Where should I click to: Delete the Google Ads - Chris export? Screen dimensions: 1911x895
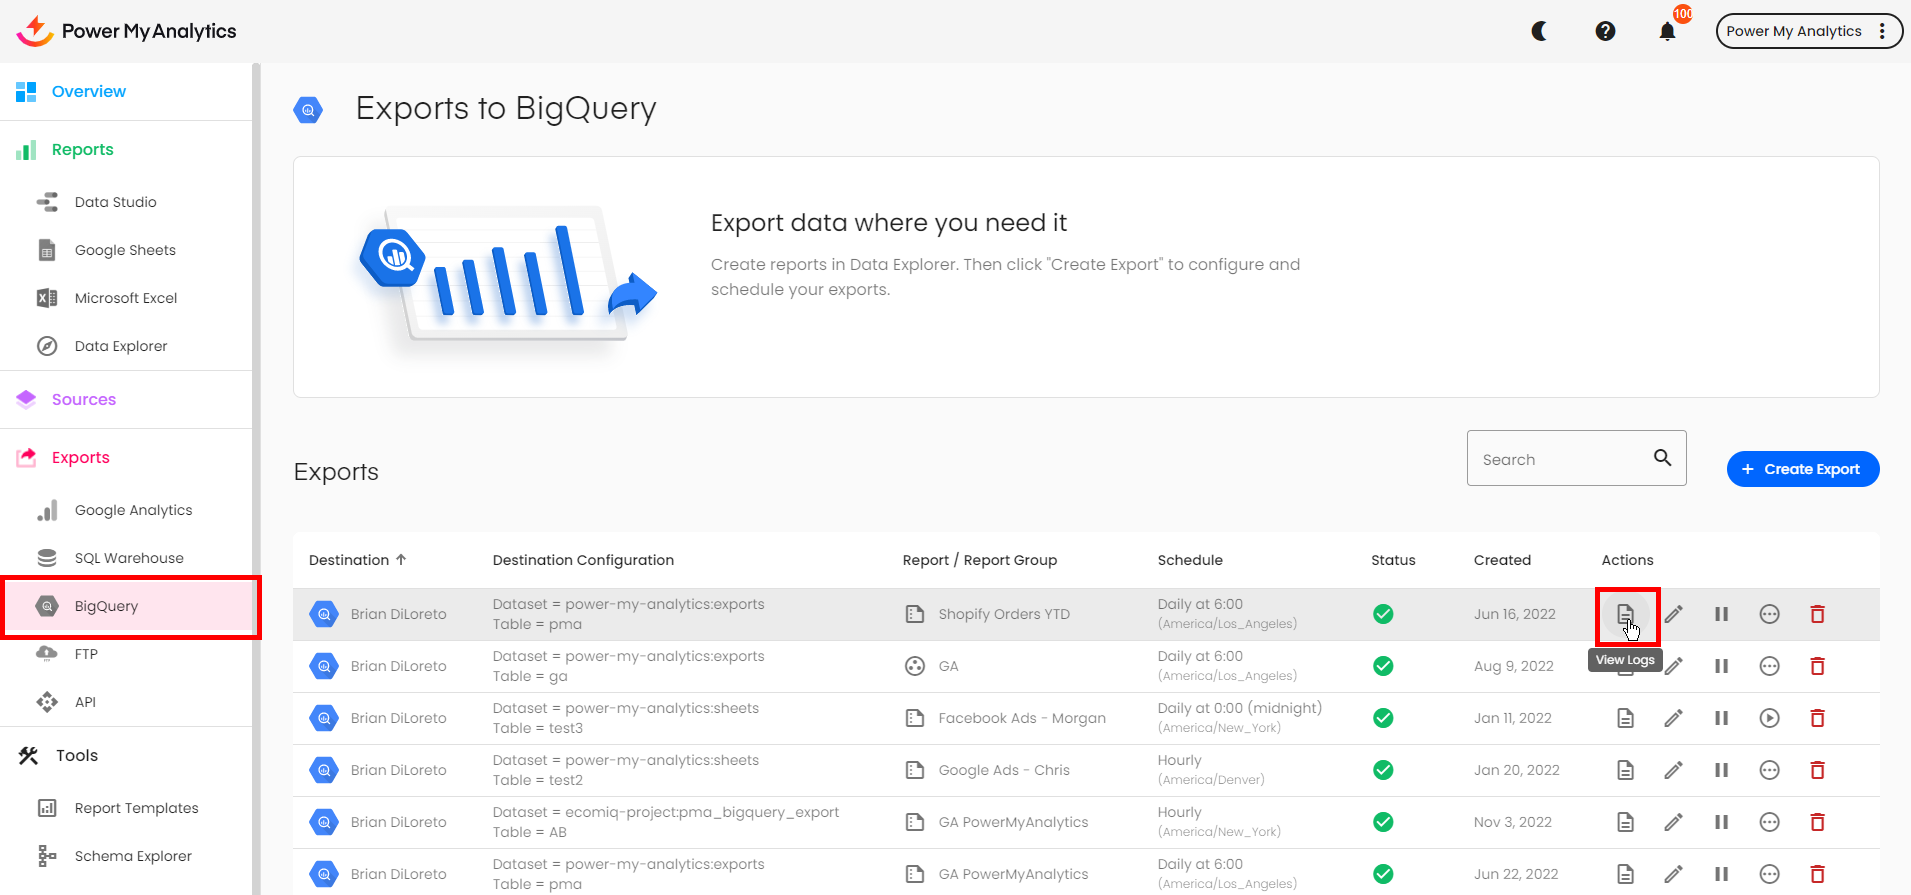(x=1817, y=770)
